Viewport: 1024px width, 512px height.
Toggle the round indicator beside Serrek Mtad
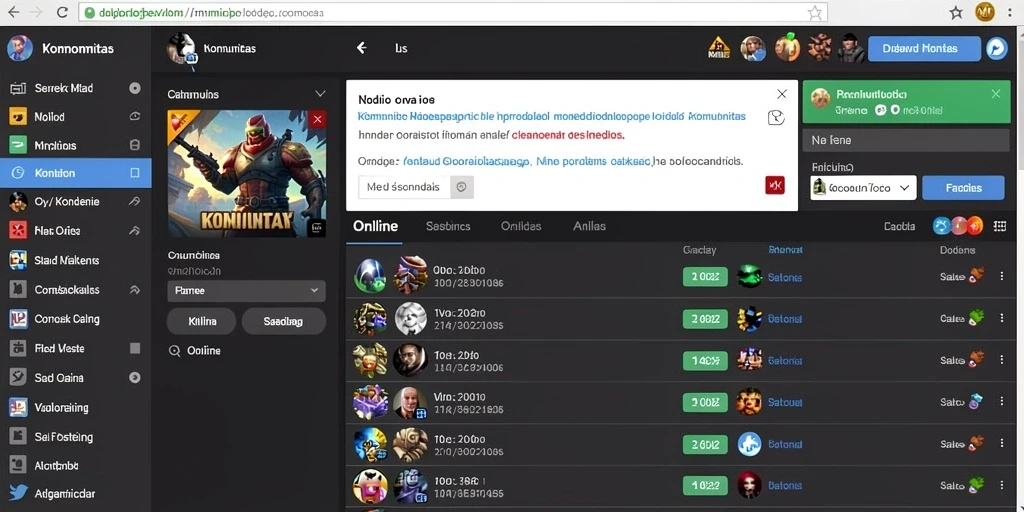pyautogui.click(x=135, y=88)
